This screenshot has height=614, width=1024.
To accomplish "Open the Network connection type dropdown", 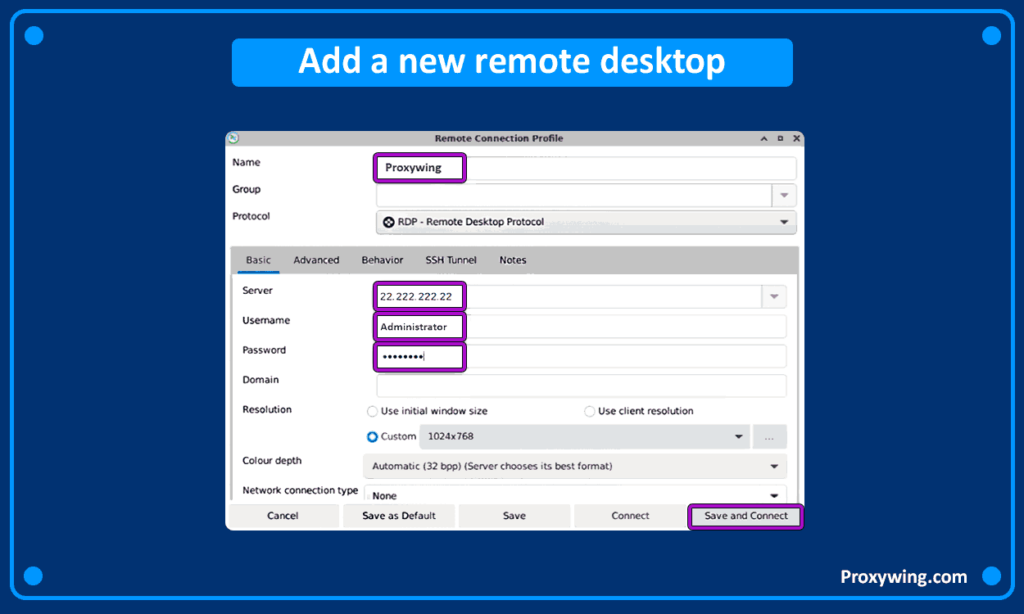I will [575, 496].
